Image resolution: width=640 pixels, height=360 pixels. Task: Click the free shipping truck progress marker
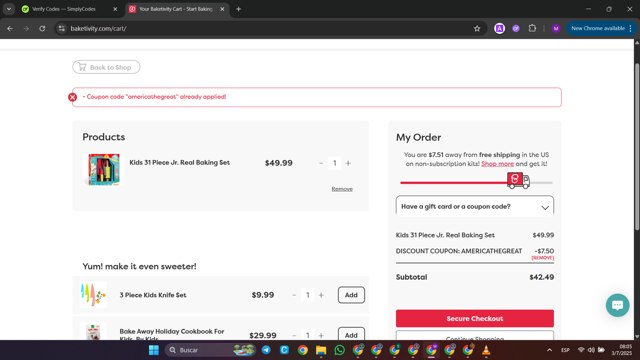pos(518,180)
